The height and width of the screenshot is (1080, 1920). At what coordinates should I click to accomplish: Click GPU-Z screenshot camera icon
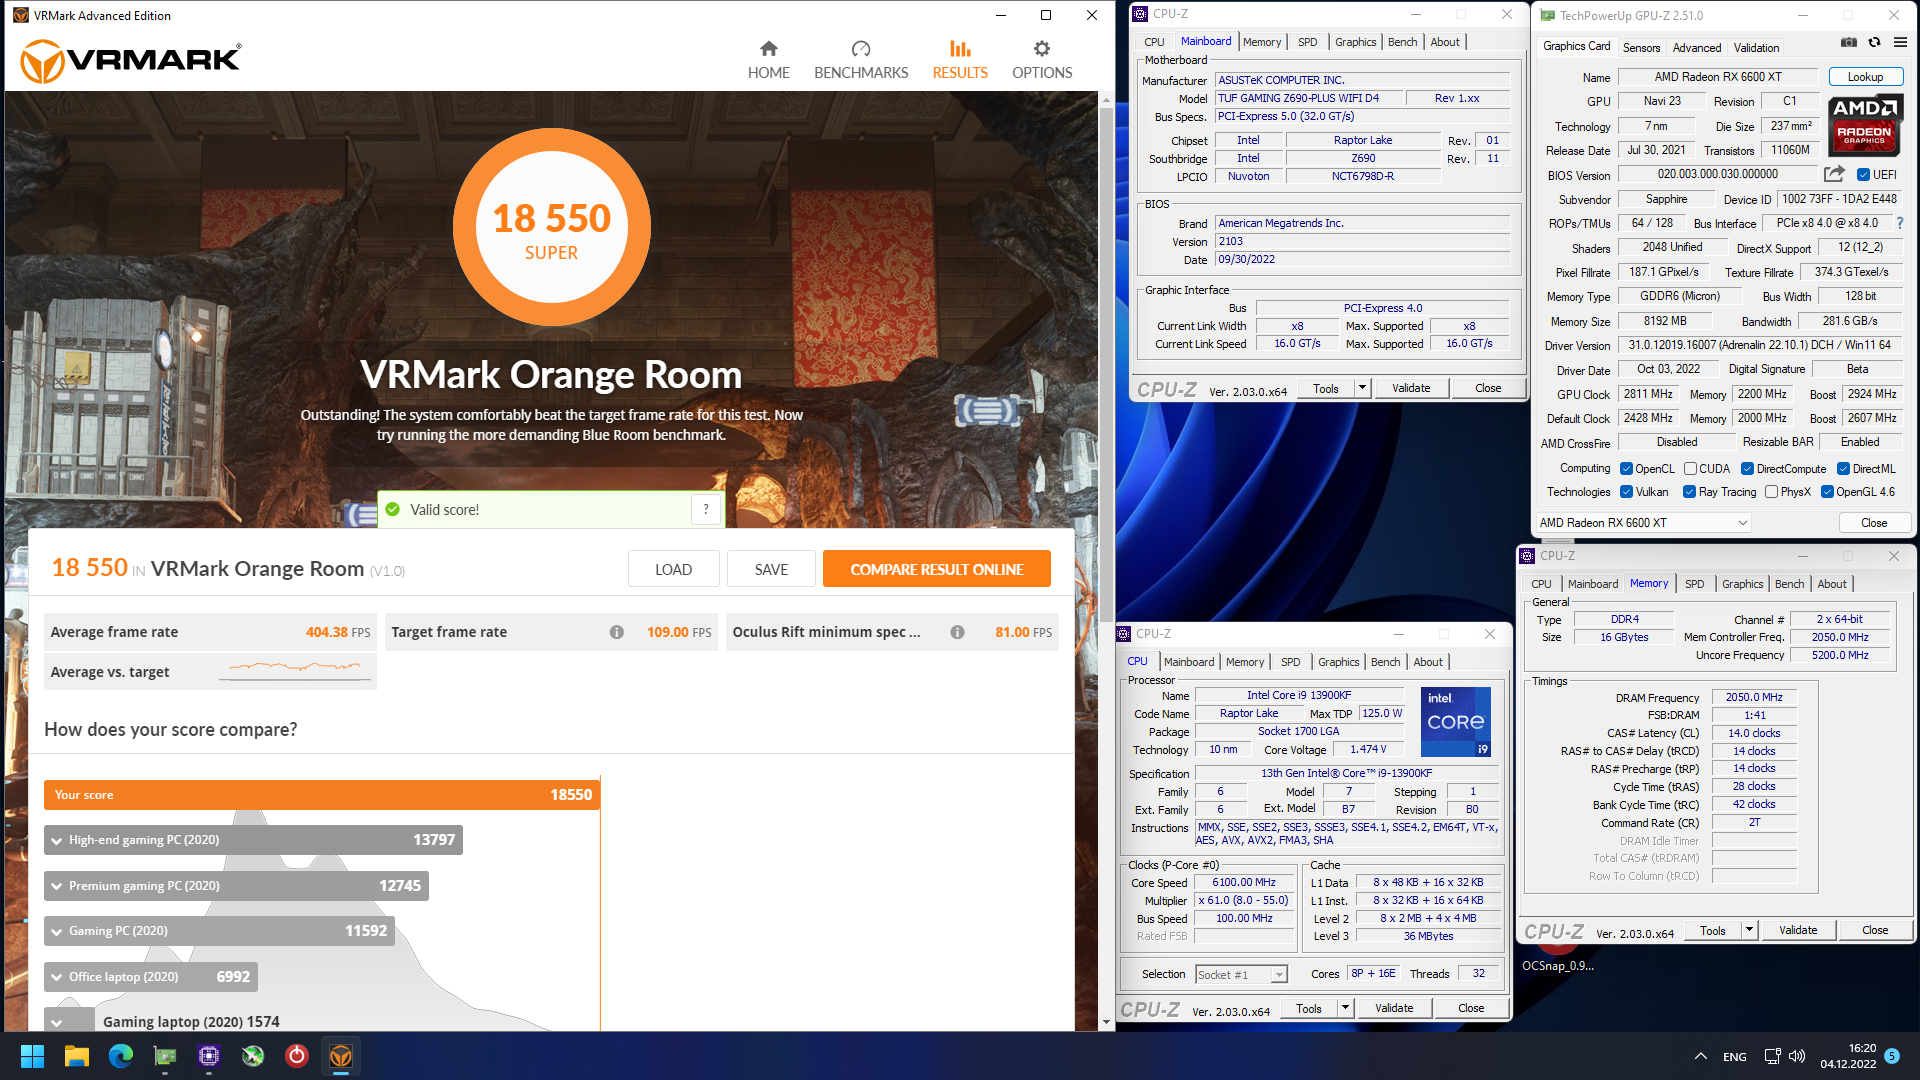click(1849, 42)
